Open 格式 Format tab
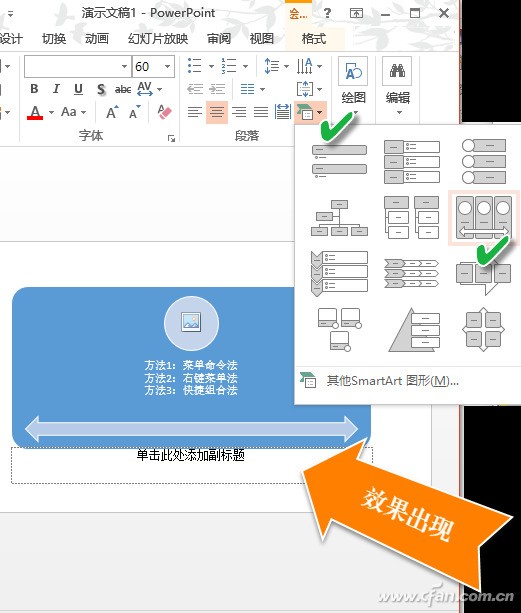521x613 pixels. click(314, 39)
